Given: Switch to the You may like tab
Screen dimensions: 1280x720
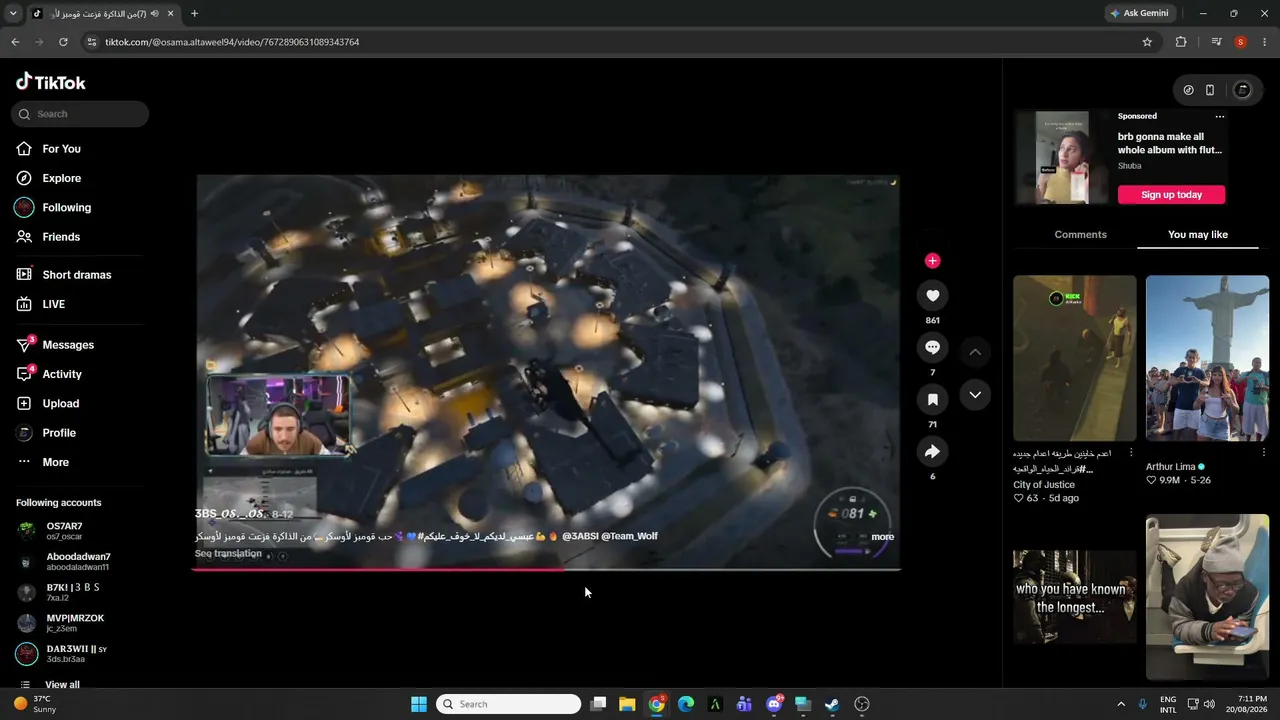Looking at the screenshot, I should [1197, 235].
